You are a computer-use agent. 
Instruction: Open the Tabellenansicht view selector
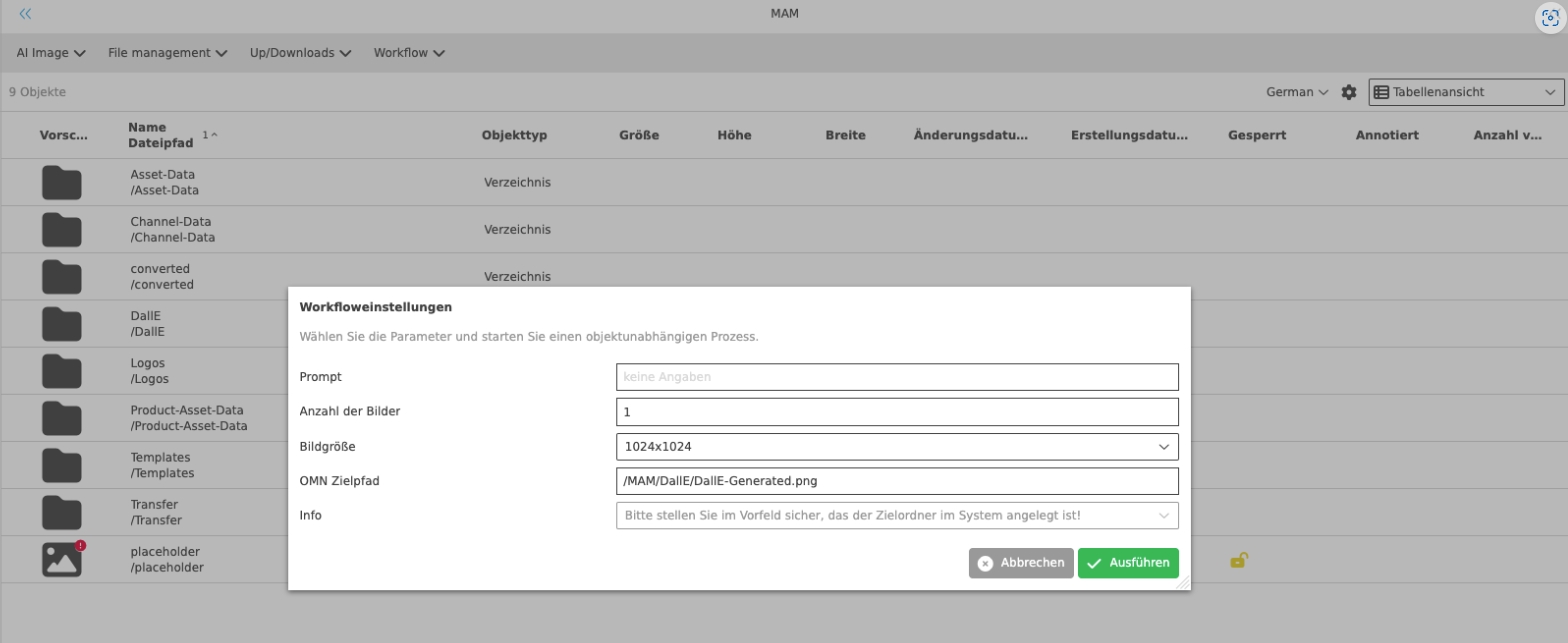point(1465,92)
